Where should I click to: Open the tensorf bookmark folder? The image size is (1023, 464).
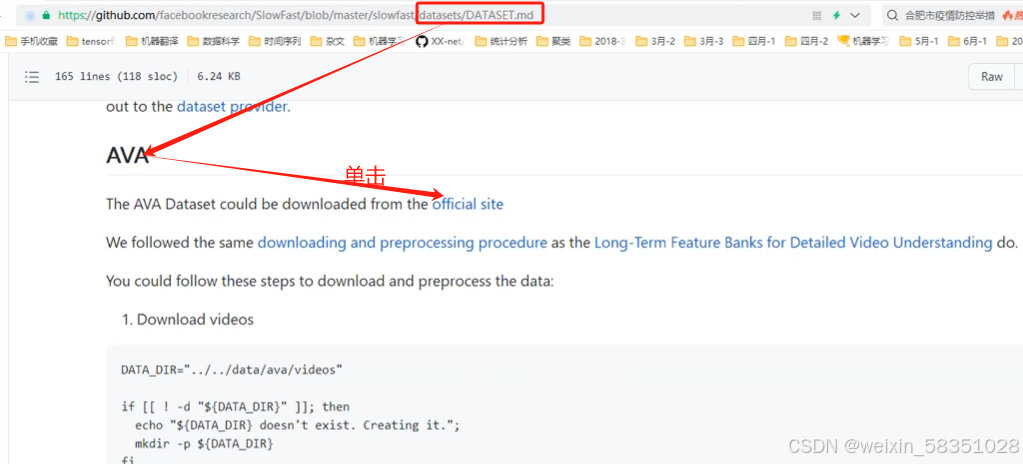pos(91,41)
